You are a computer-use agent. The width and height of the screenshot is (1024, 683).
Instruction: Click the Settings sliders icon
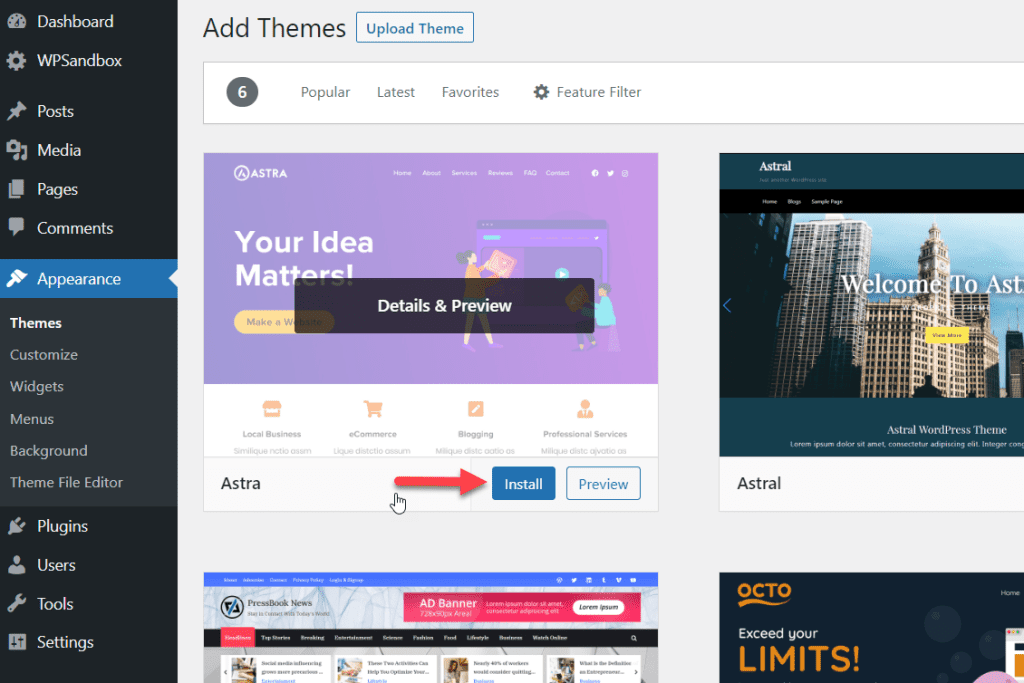(17, 643)
